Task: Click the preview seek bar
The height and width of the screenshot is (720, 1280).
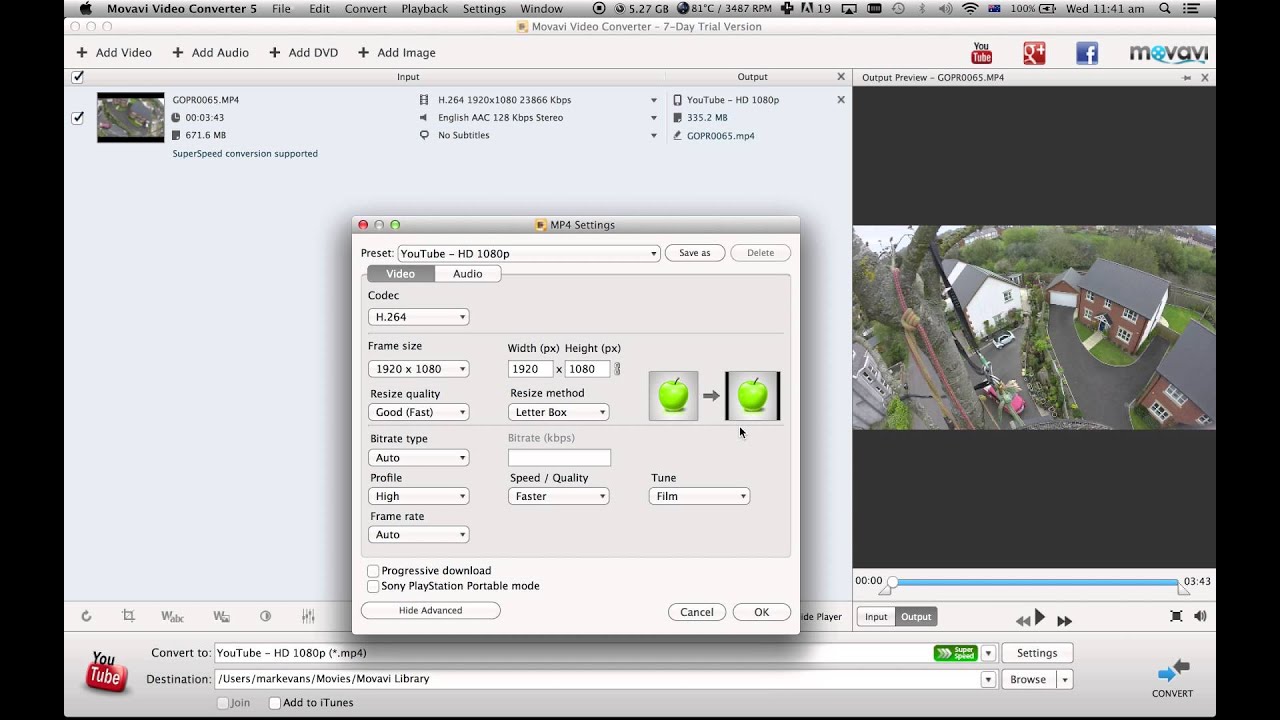Action: [1034, 582]
